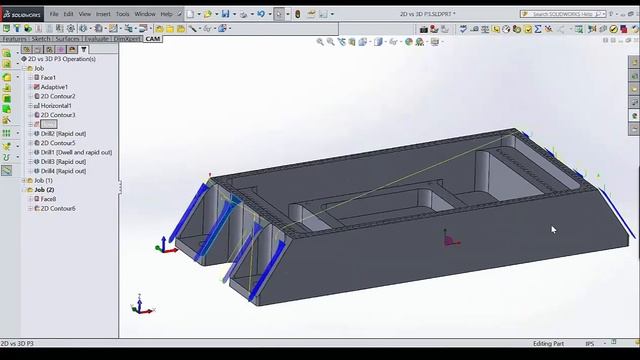Open the Select tool dropdown arrow

(x=288, y=14)
